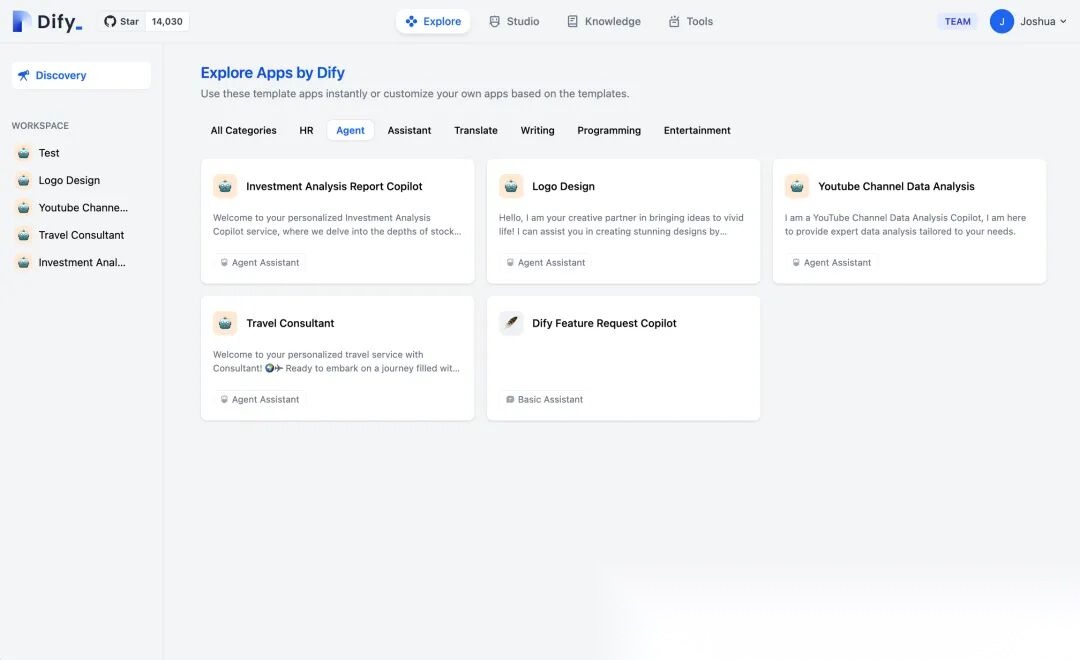Image resolution: width=1080 pixels, height=660 pixels.
Task: Go to the Studio section
Action: pos(515,21)
